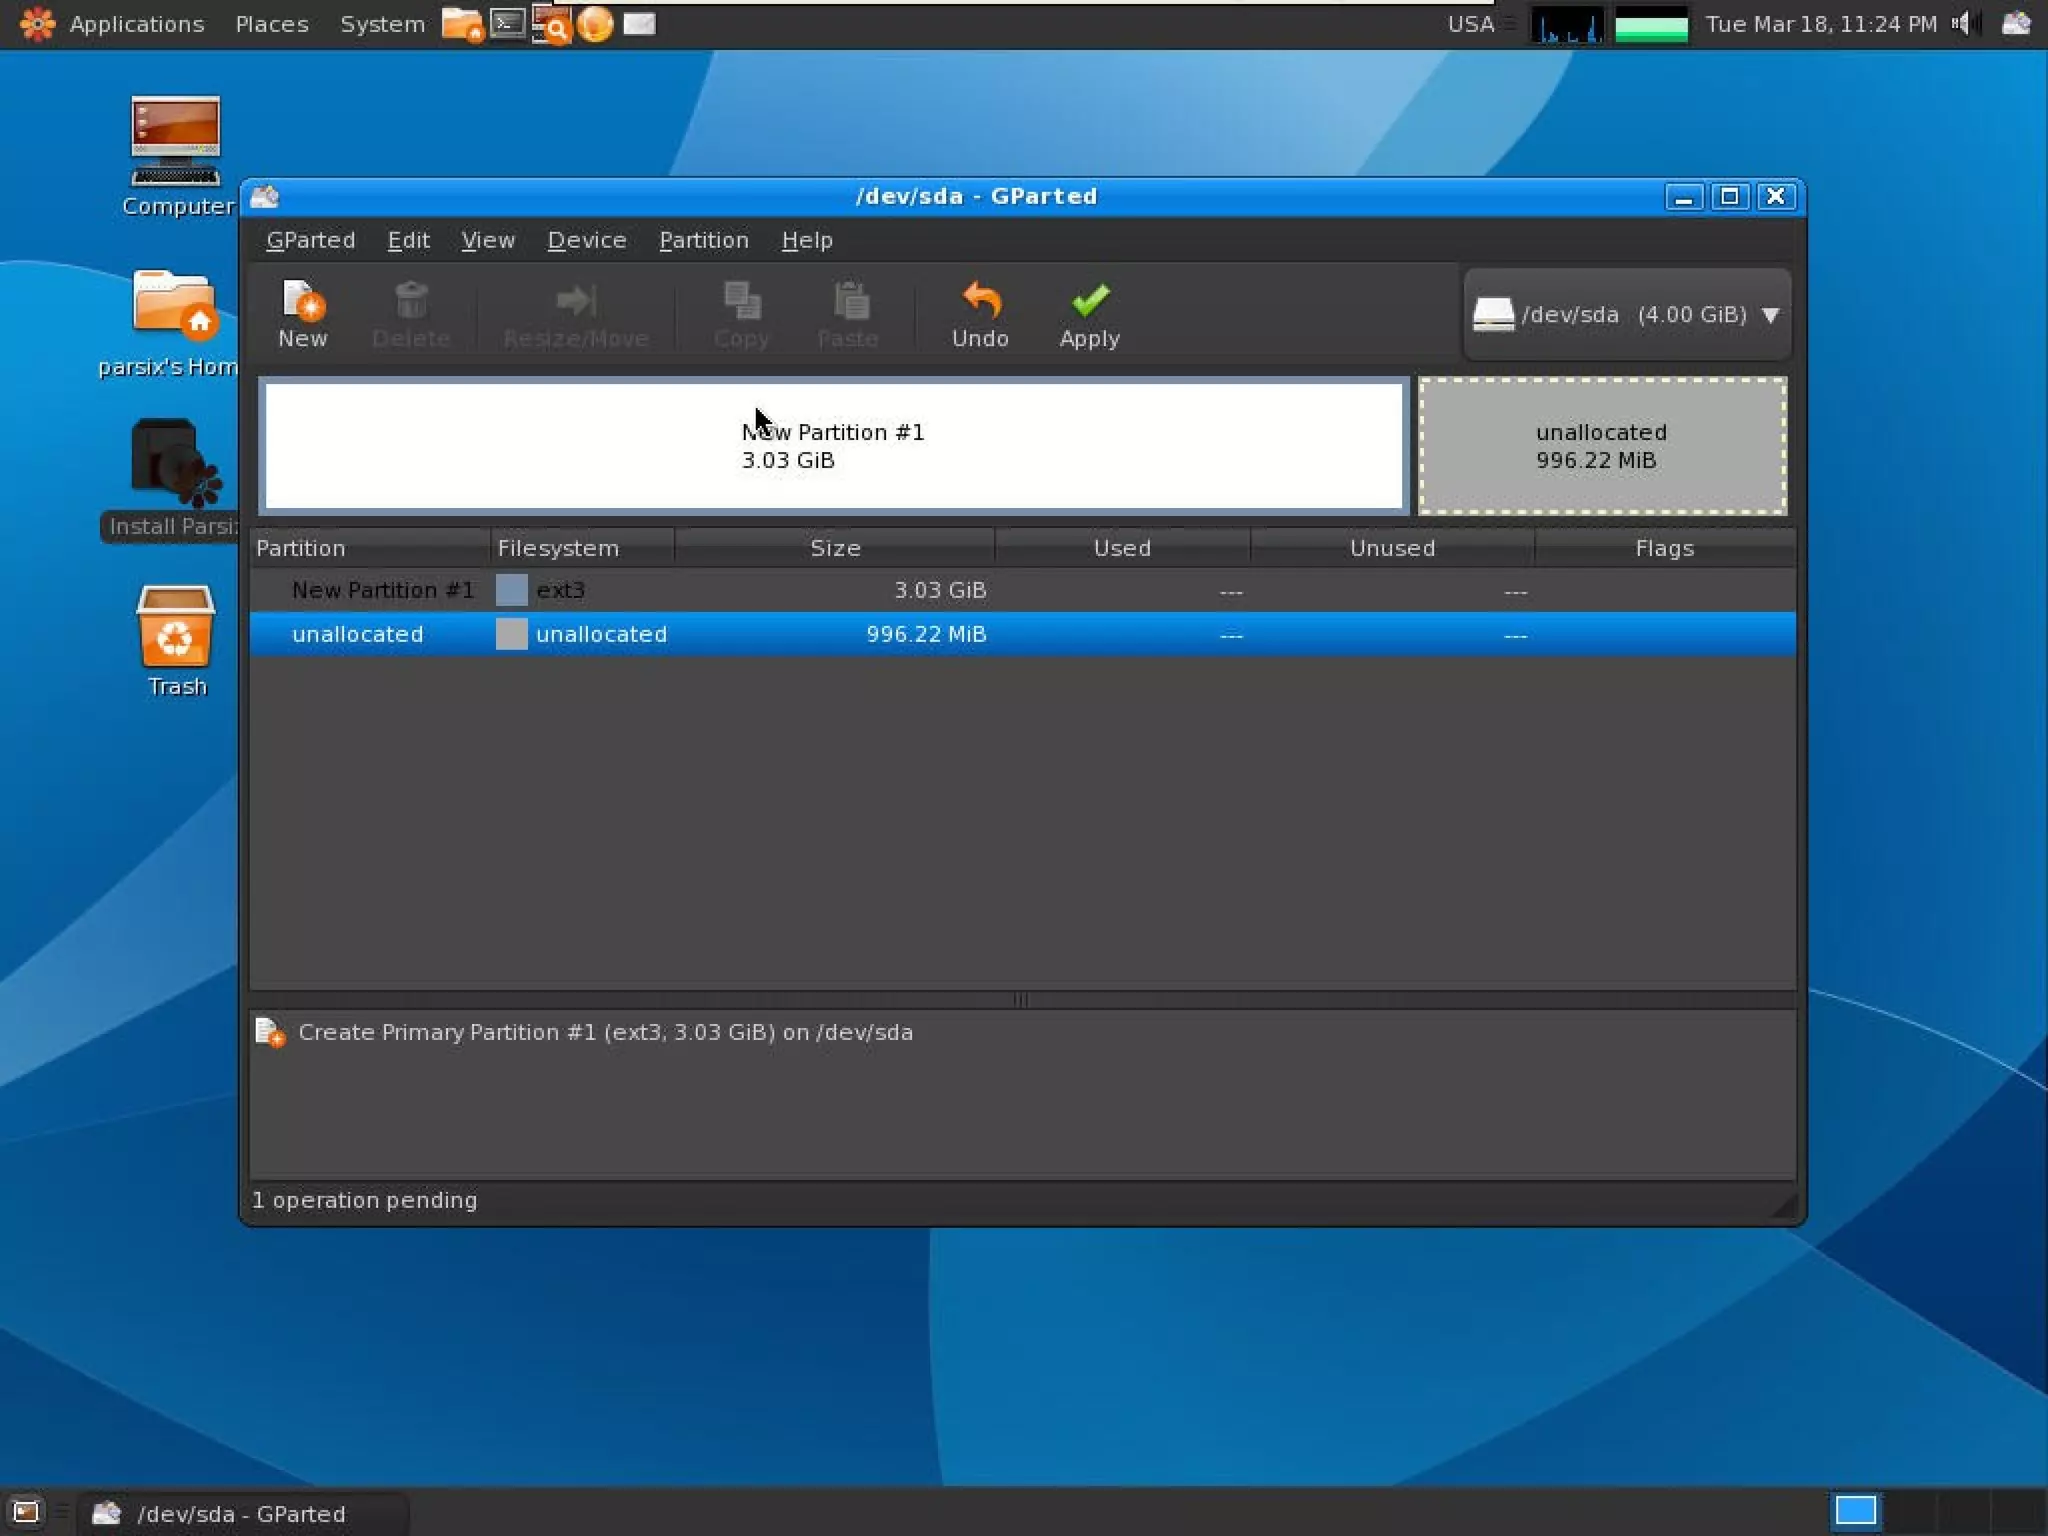Click show desktop icon in bottom panel
This screenshot has width=2048, height=1536.
[25, 1512]
